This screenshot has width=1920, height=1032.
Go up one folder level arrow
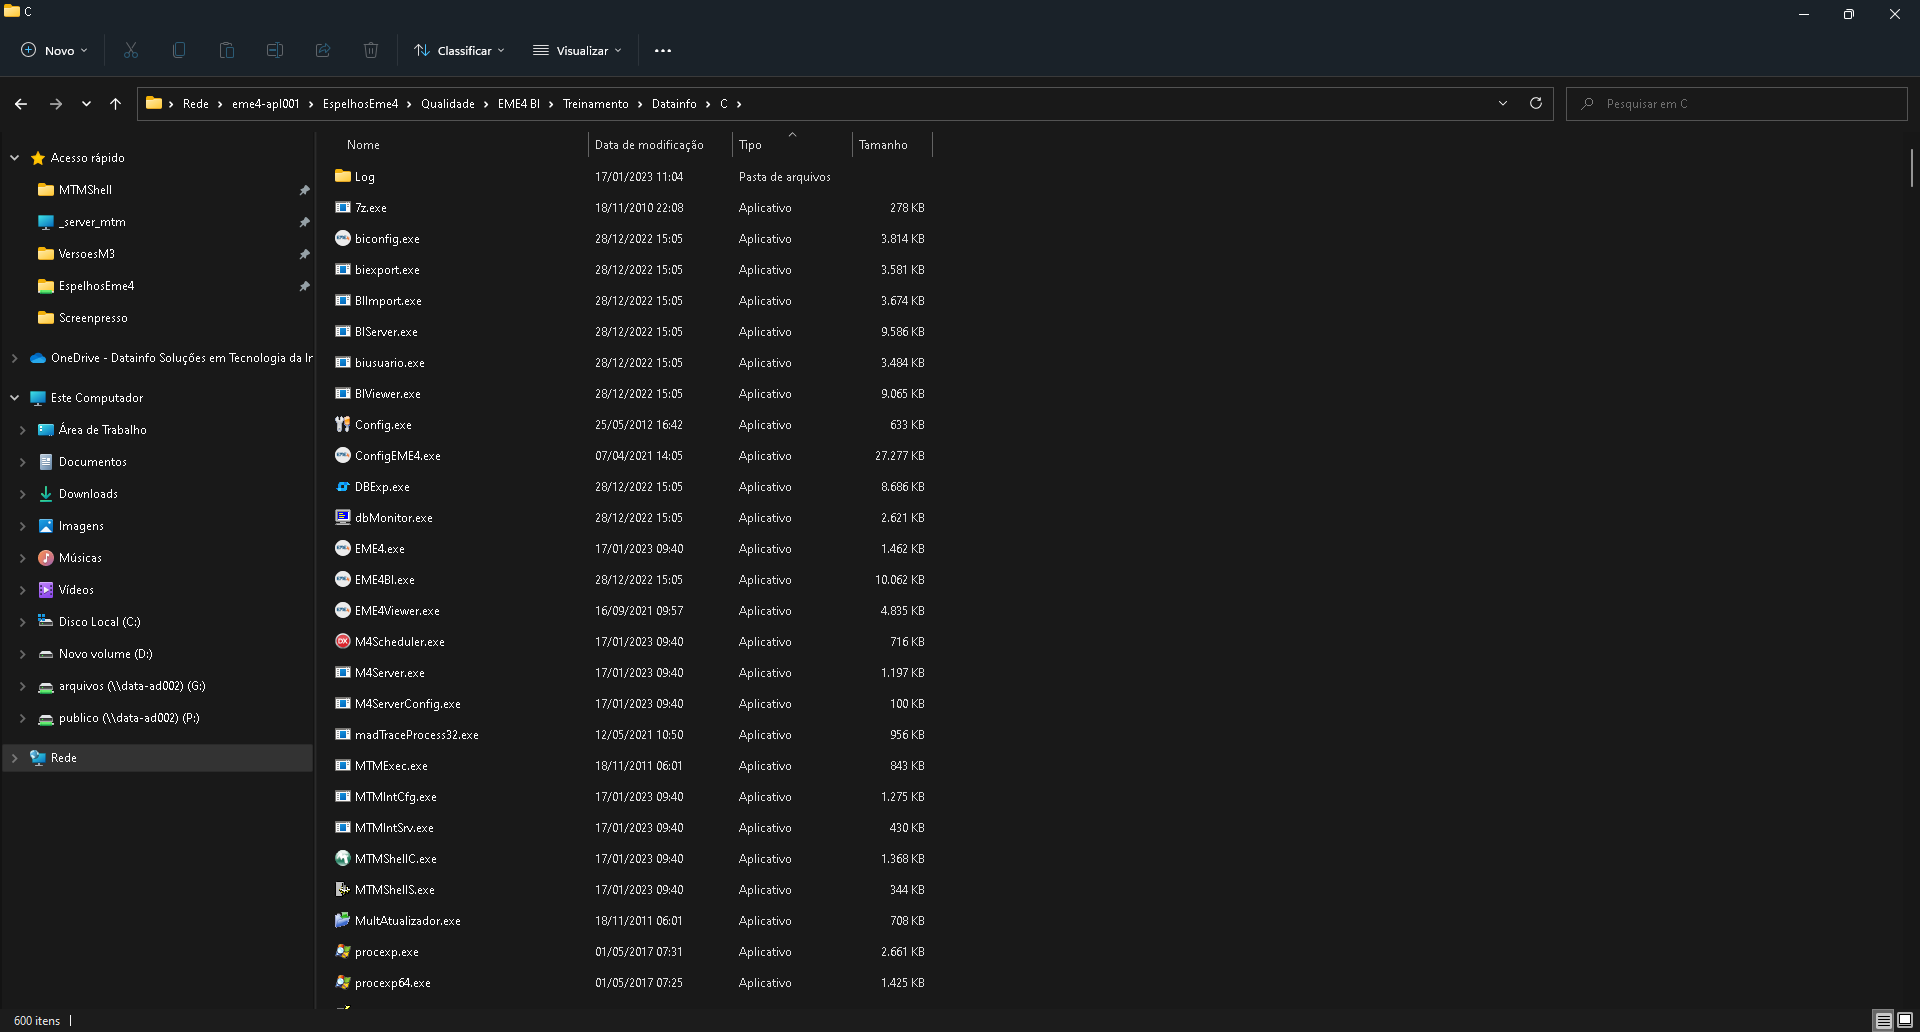pyautogui.click(x=116, y=103)
